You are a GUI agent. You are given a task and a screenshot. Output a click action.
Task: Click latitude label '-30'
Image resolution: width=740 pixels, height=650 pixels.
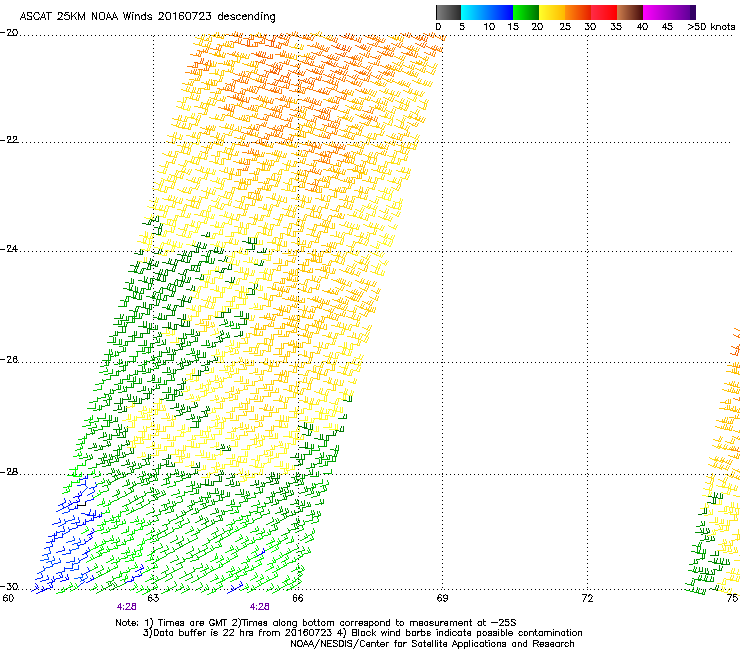(x=9, y=587)
